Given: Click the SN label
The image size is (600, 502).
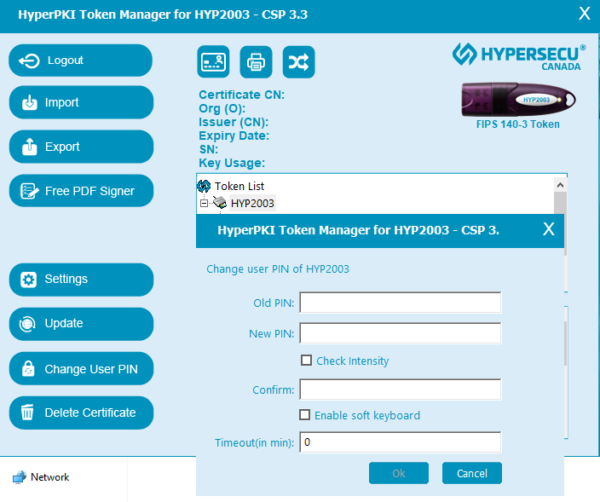Looking at the screenshot, I should pyautogui.click(x=209, y=149).
